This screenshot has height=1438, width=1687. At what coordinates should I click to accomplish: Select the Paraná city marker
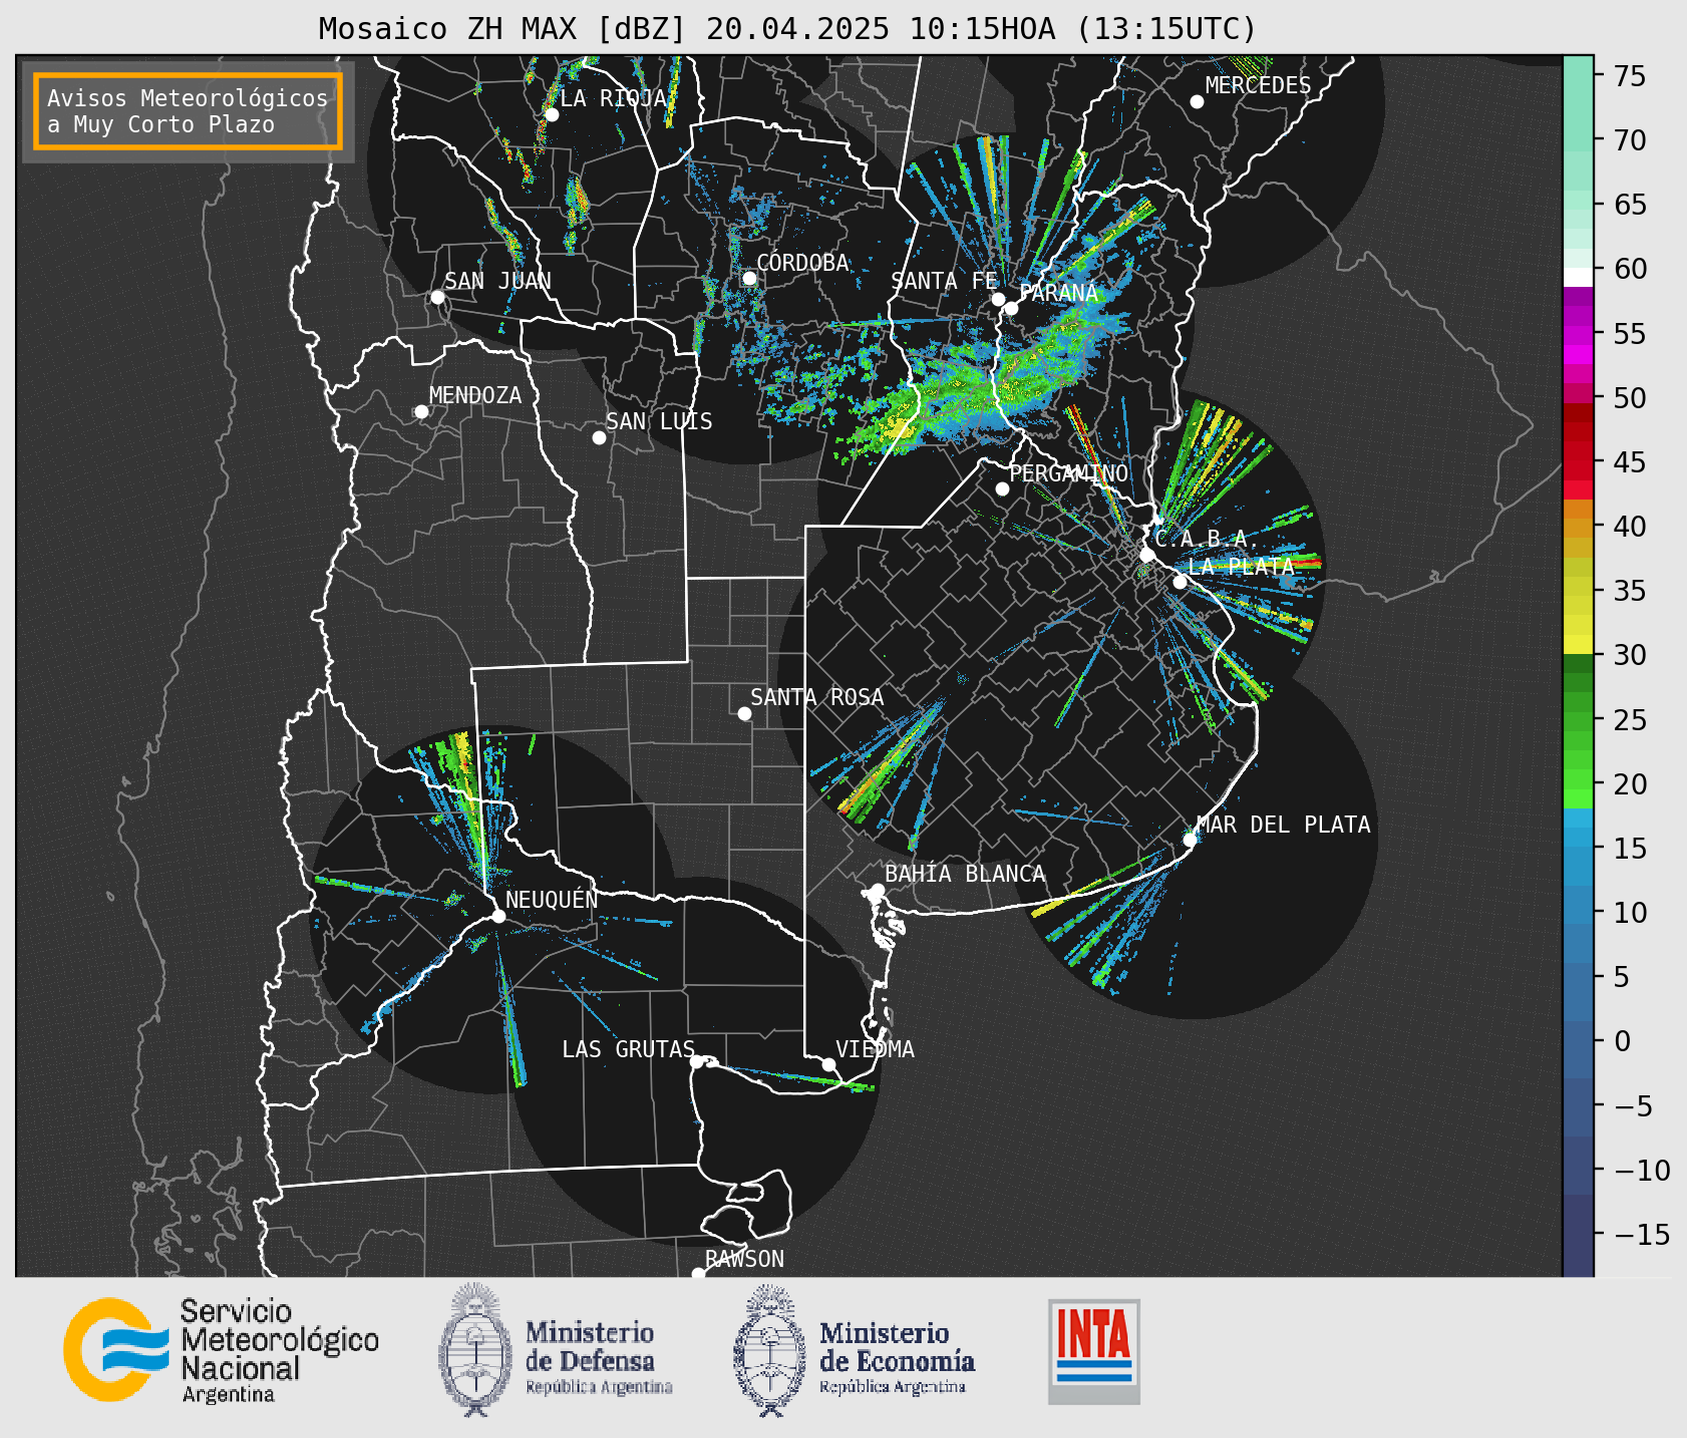(1011, 308)
